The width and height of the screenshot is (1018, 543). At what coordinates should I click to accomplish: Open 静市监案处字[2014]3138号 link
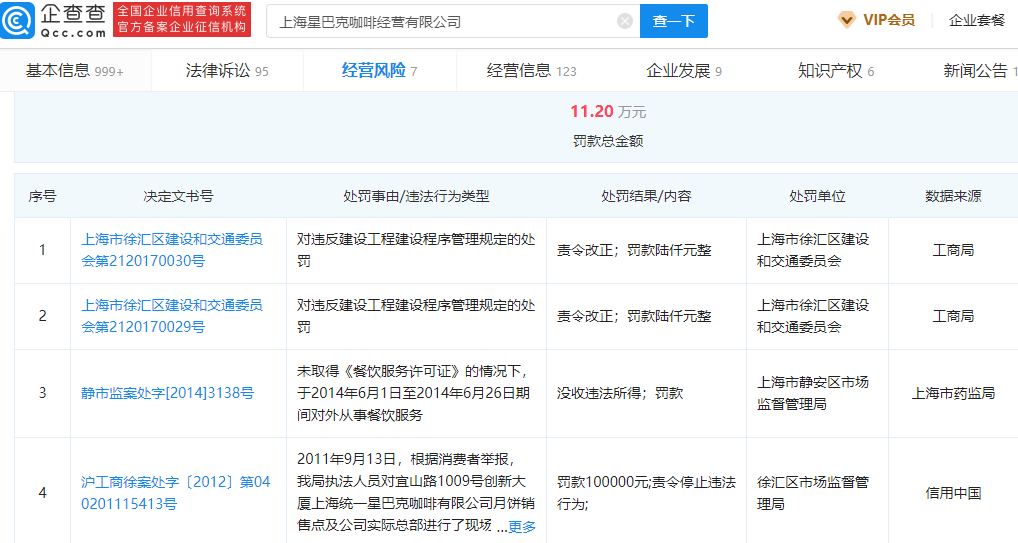(168, 393)
